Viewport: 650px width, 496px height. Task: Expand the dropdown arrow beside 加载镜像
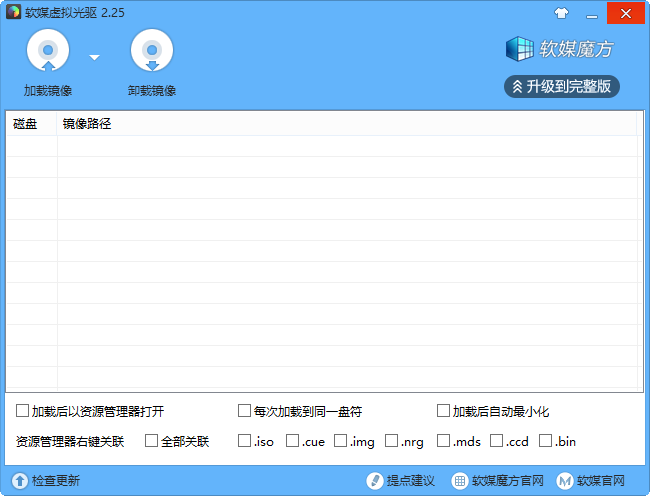95,57
